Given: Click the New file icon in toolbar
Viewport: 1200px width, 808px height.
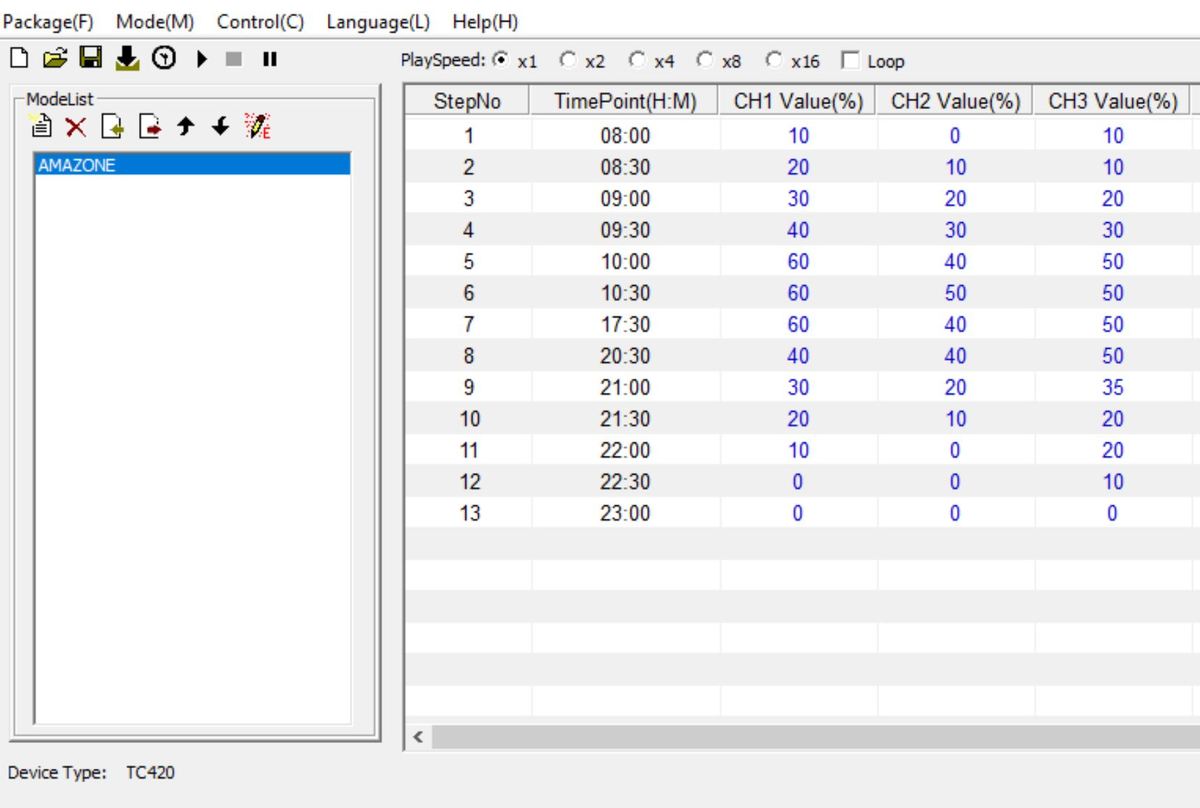Looking at the screenshot, I should point(17,61).
